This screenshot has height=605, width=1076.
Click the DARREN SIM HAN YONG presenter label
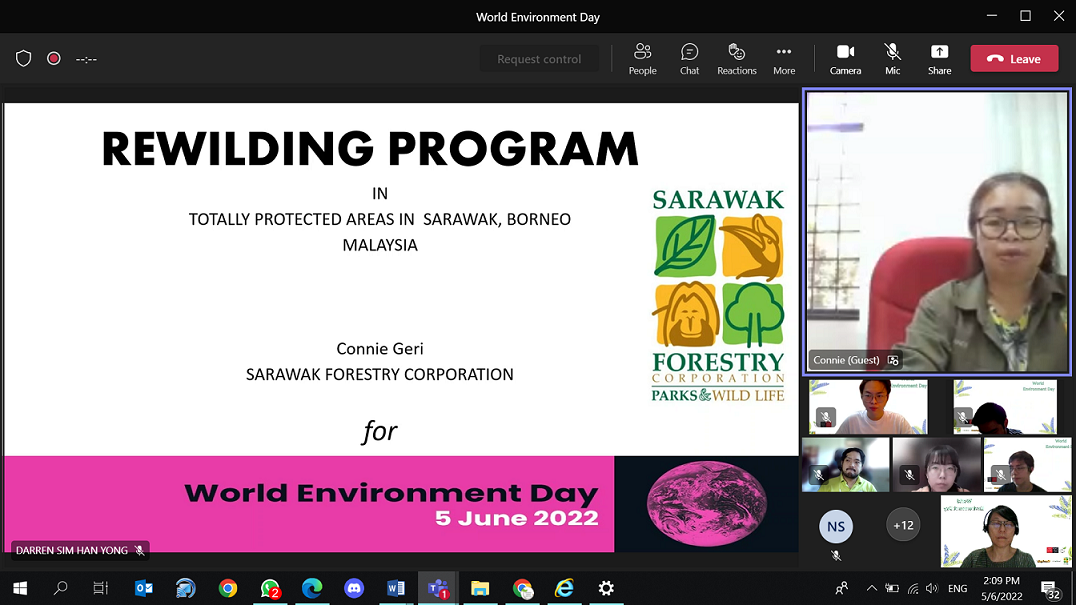[80, 550]
